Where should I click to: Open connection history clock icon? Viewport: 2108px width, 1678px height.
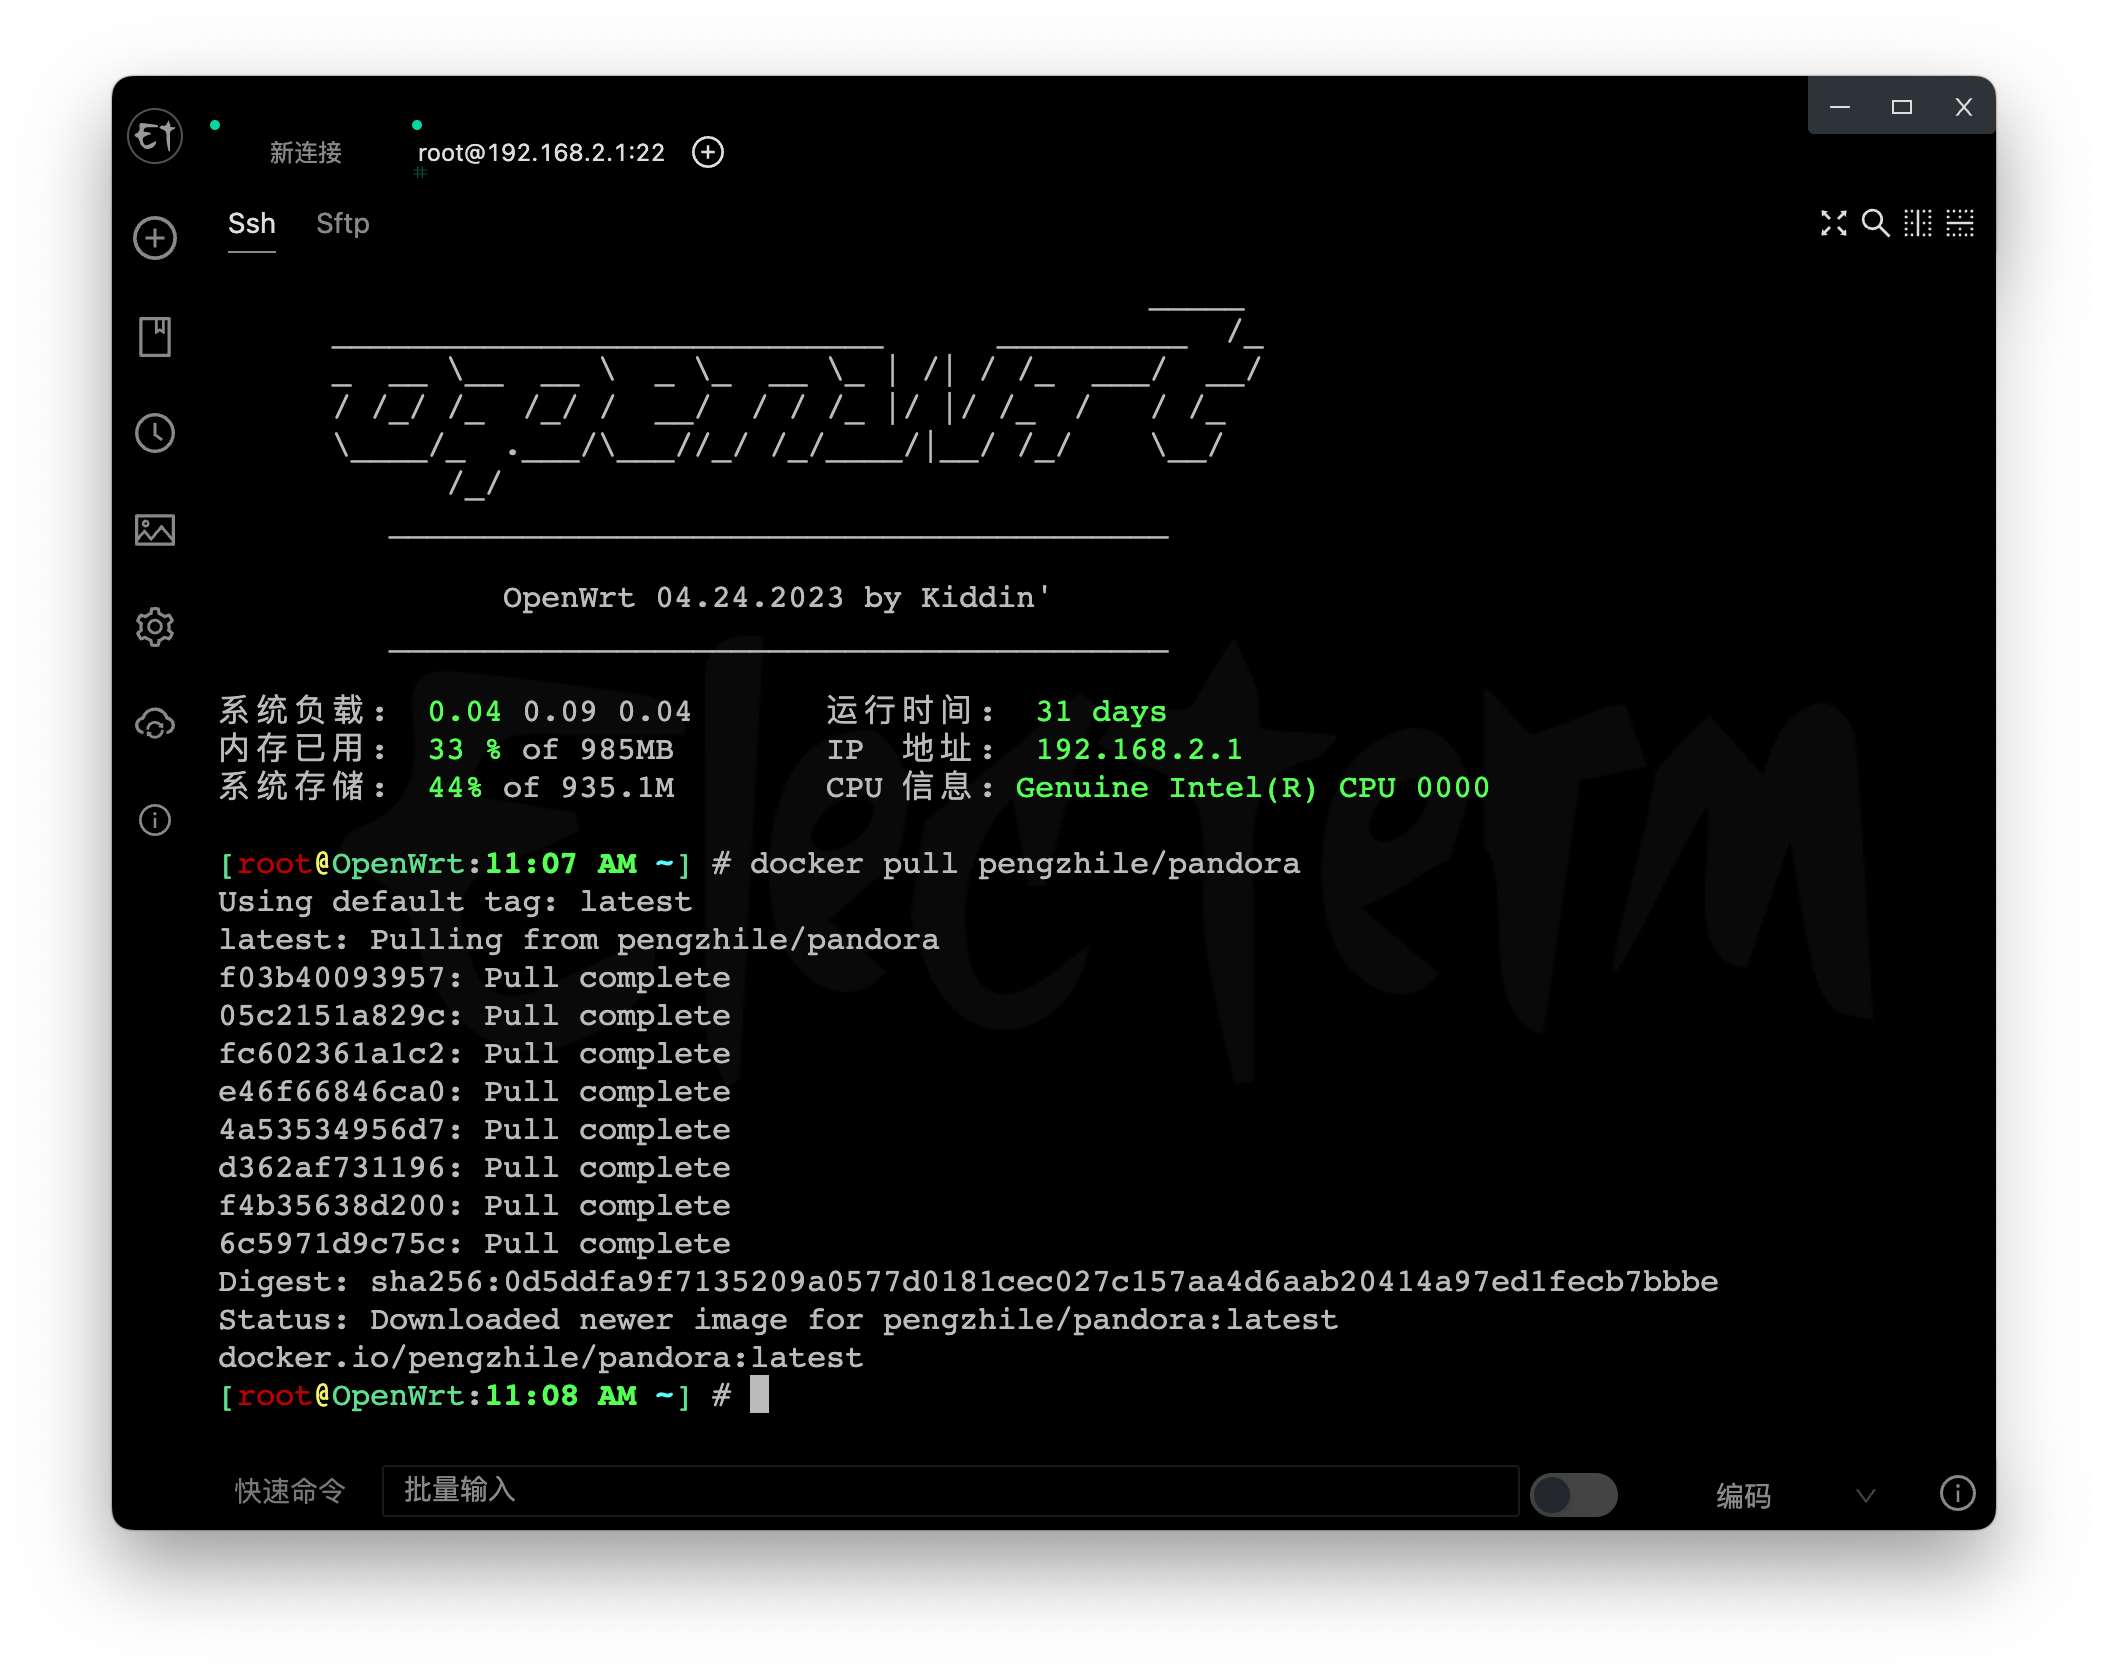[x=155, y=433]
